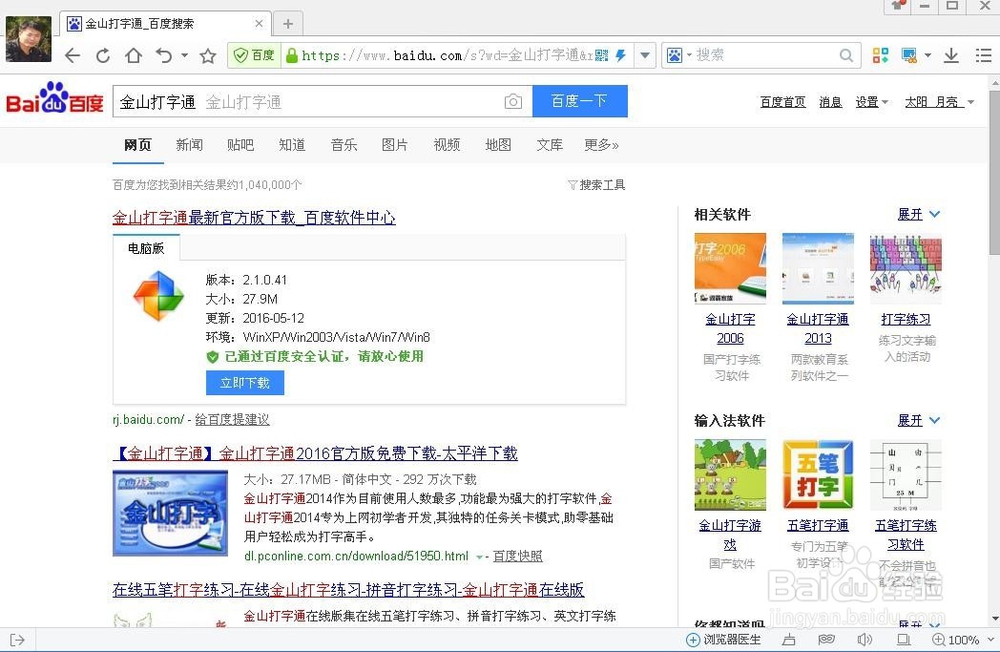Screen dimensions: 1000x652
Task: Click the magnifier icon in the browser search box
Action: [x=846, y=56]
